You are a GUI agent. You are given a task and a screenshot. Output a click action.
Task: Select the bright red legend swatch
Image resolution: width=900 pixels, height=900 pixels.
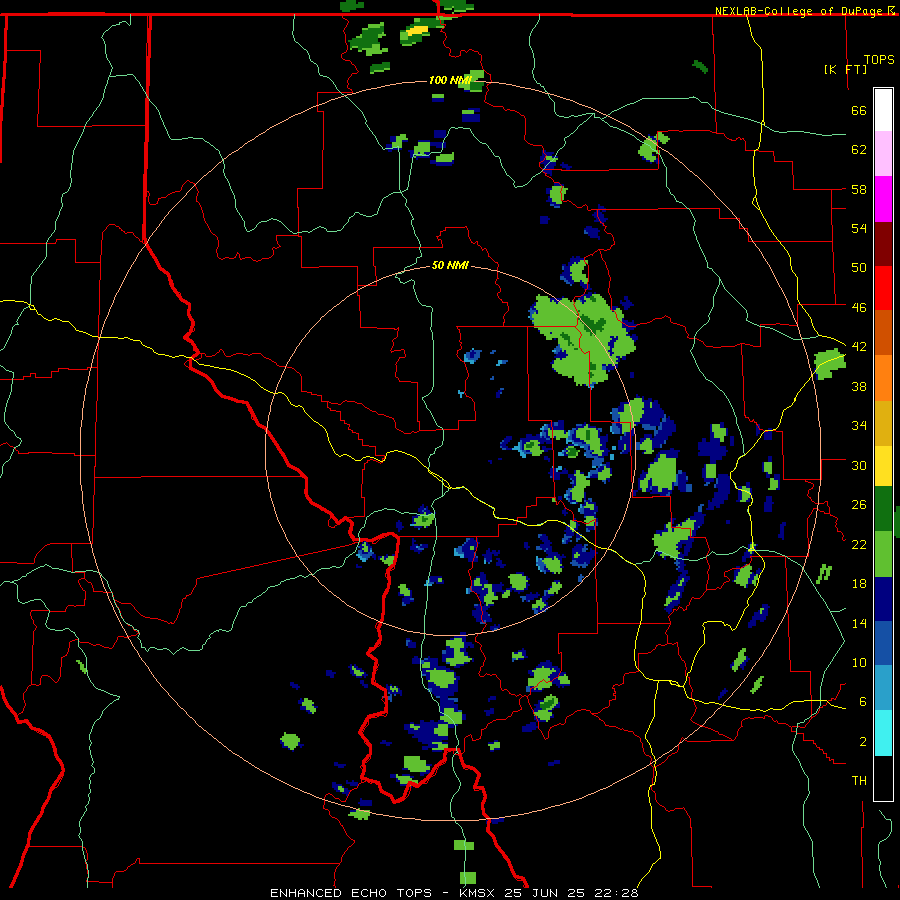coord(883,288)
